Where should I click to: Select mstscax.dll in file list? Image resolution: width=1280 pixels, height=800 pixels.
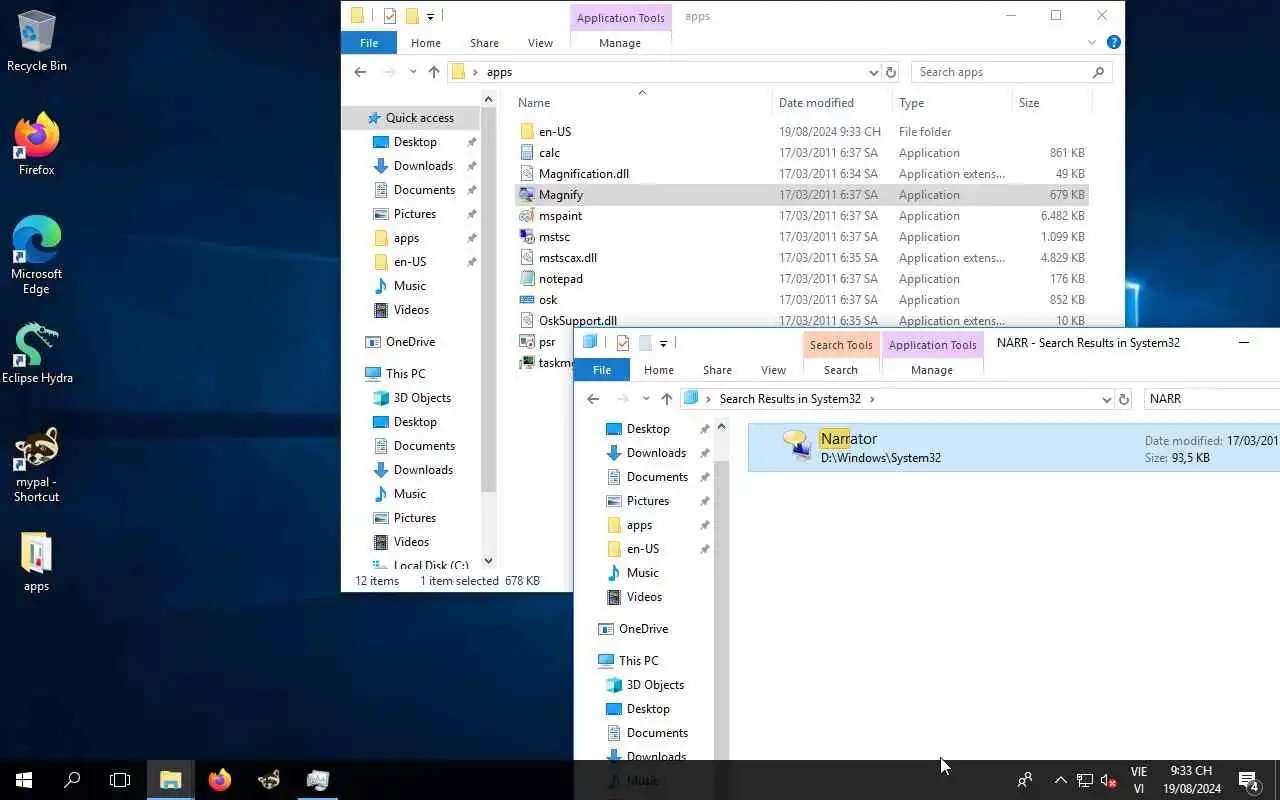pos(567,258)
